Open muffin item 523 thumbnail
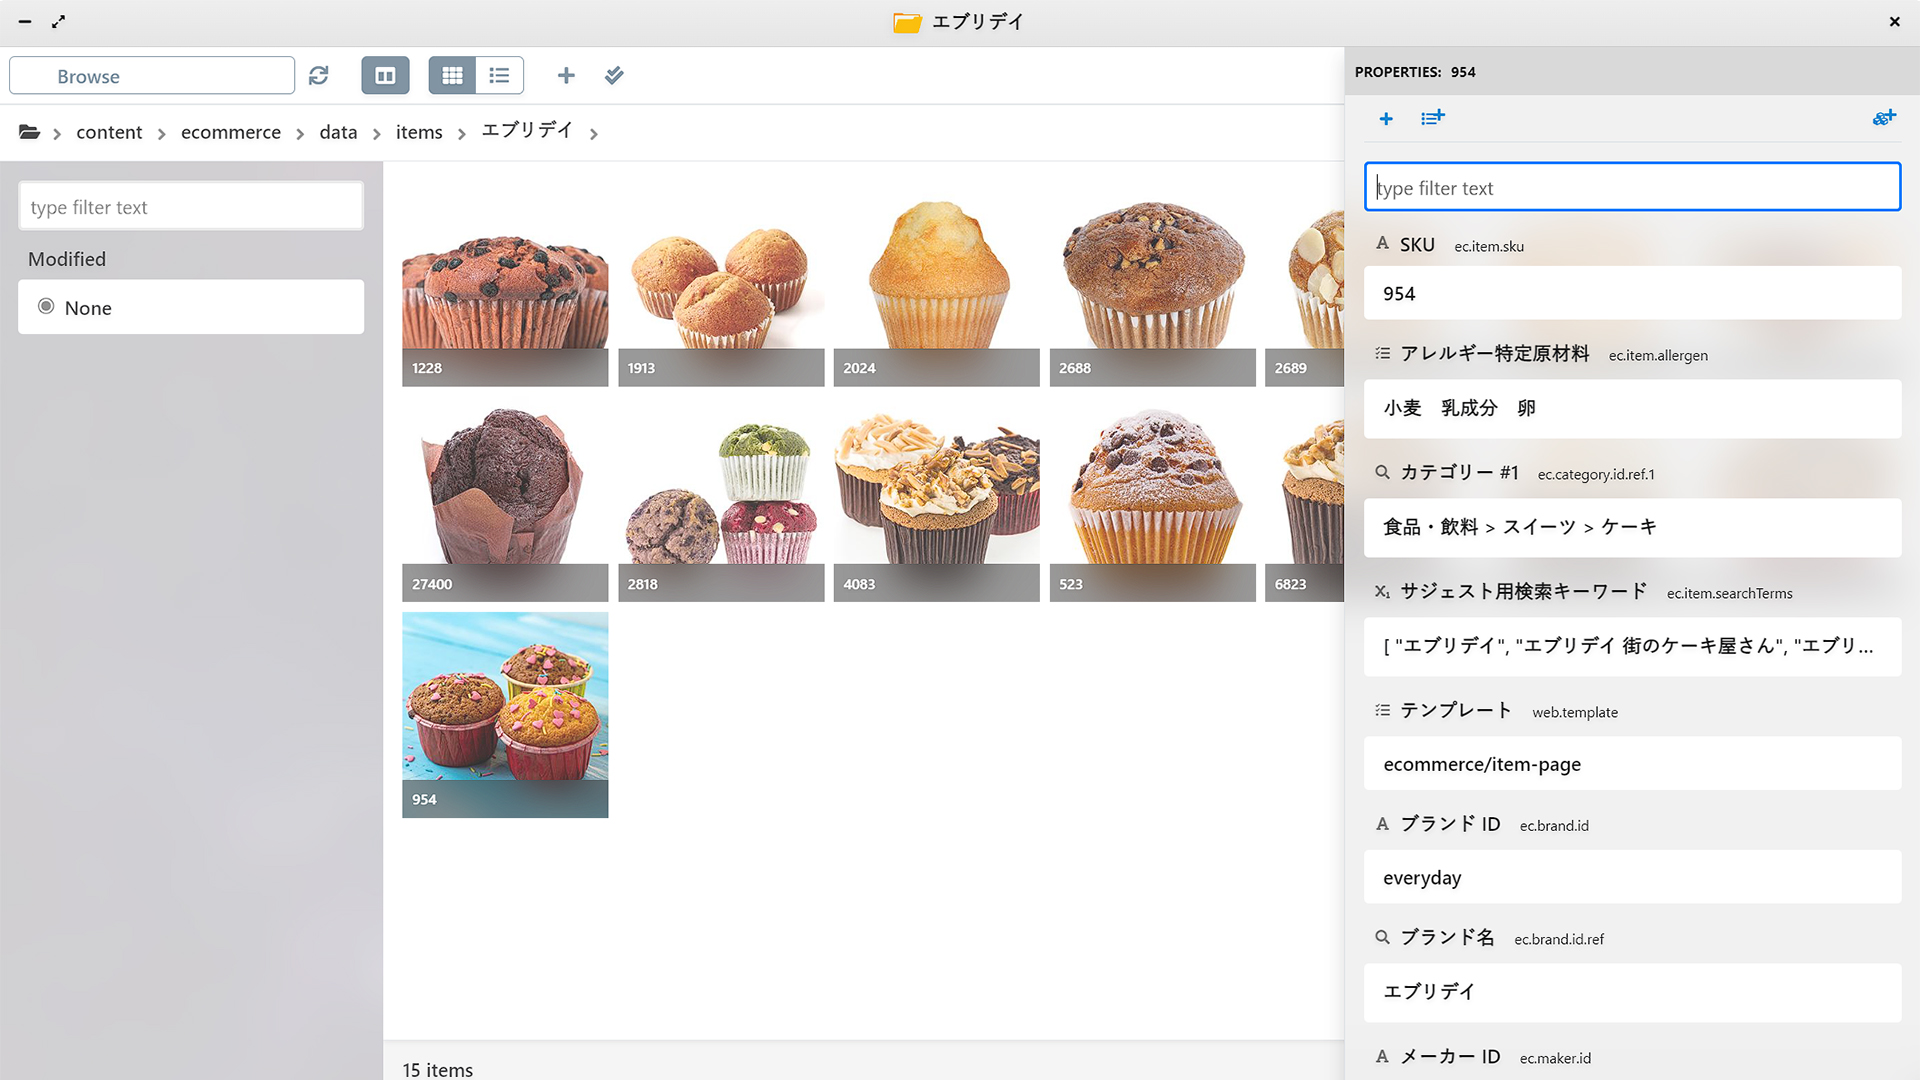This screenshot has width=1920, height=1080. coord(1153,499)
